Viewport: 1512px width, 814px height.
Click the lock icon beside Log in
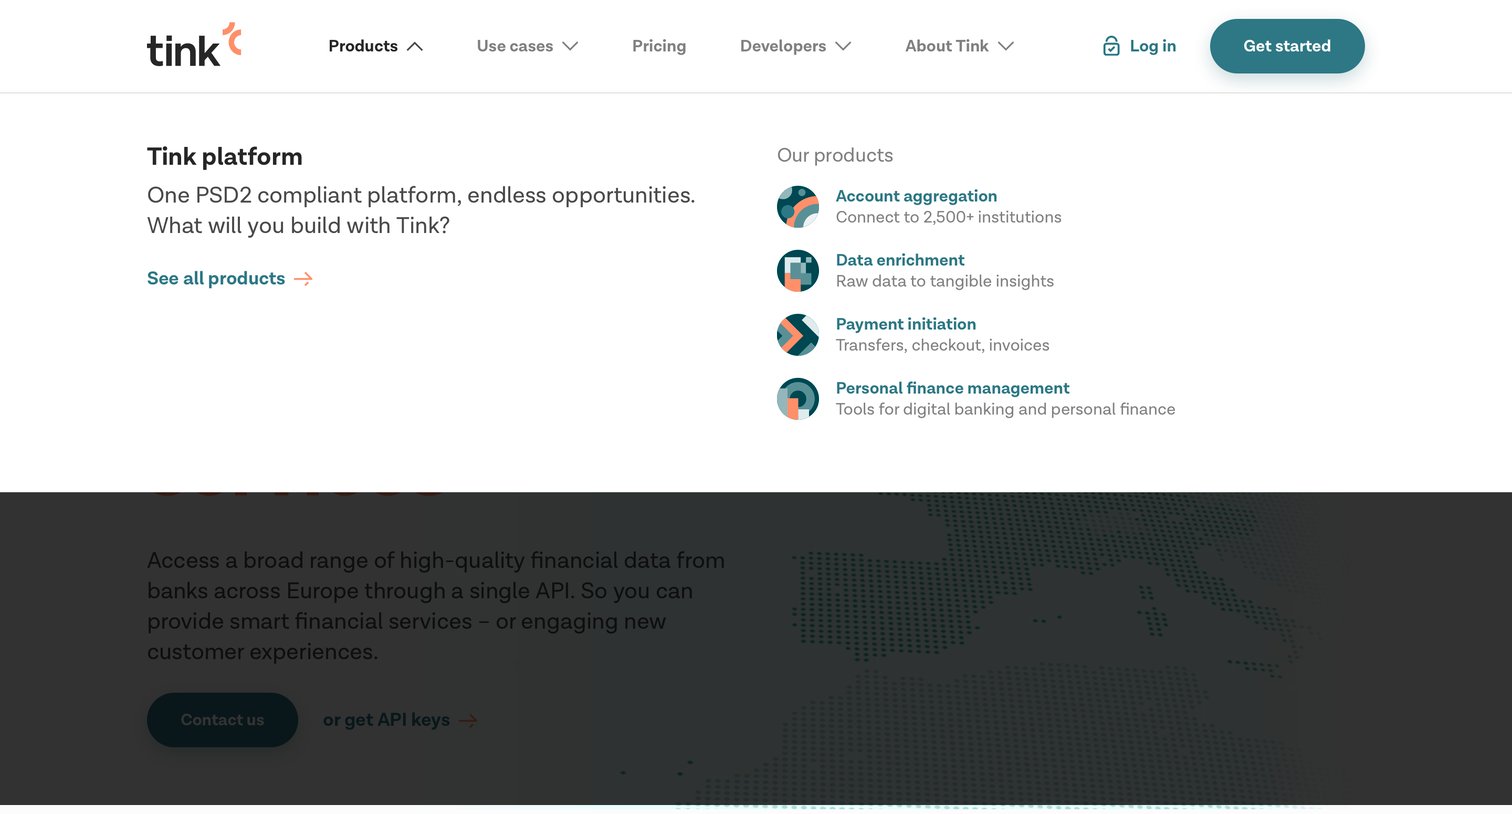[1111, 46]
